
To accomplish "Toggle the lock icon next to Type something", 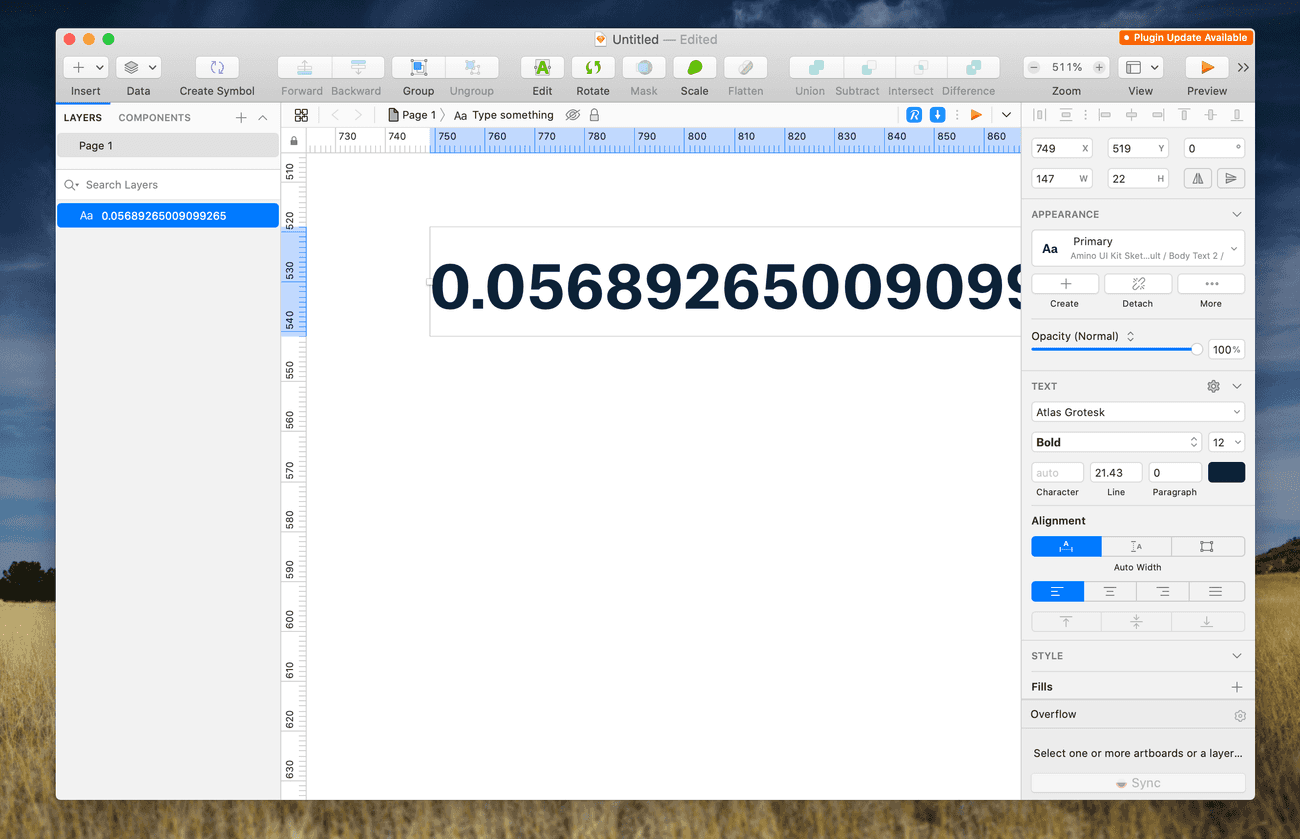I will (594, 115).
